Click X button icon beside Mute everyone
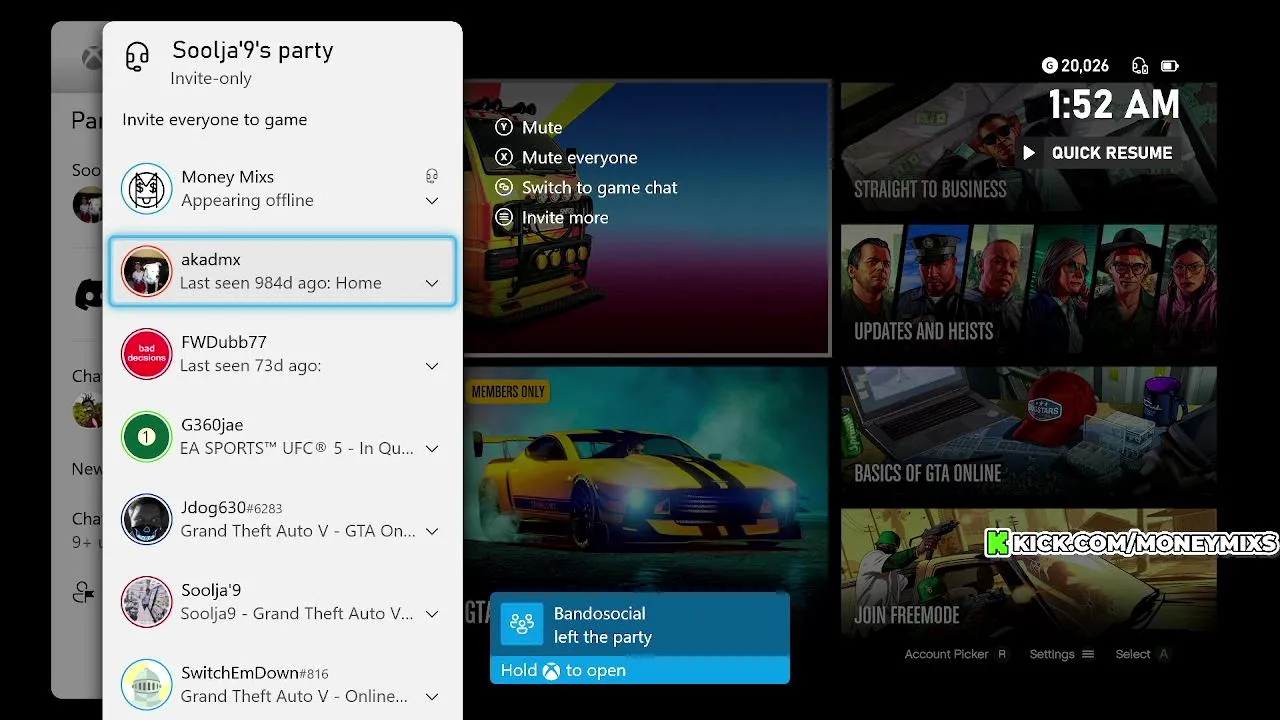1280x720 pixels. 504,158
